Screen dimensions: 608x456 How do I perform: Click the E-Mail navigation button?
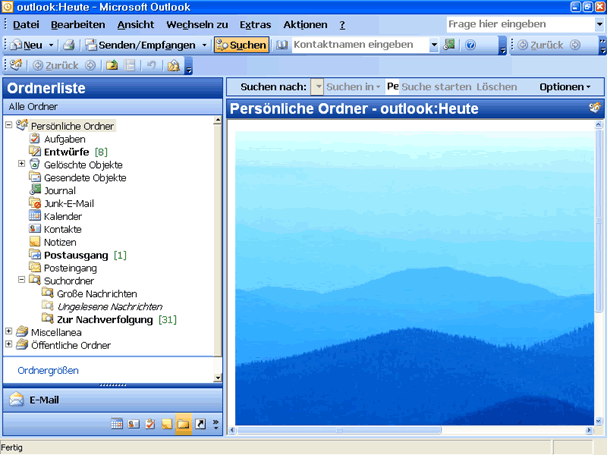point(112,400)
